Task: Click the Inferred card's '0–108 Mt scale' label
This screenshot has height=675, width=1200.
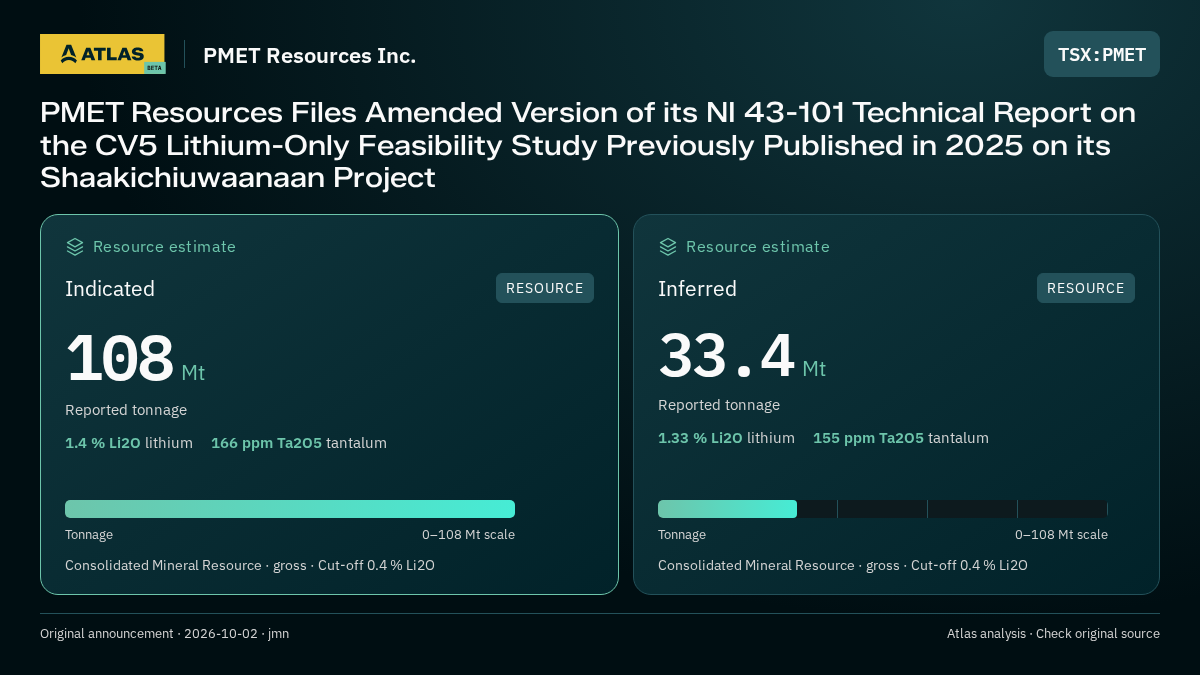Action: pos(1061,535)
